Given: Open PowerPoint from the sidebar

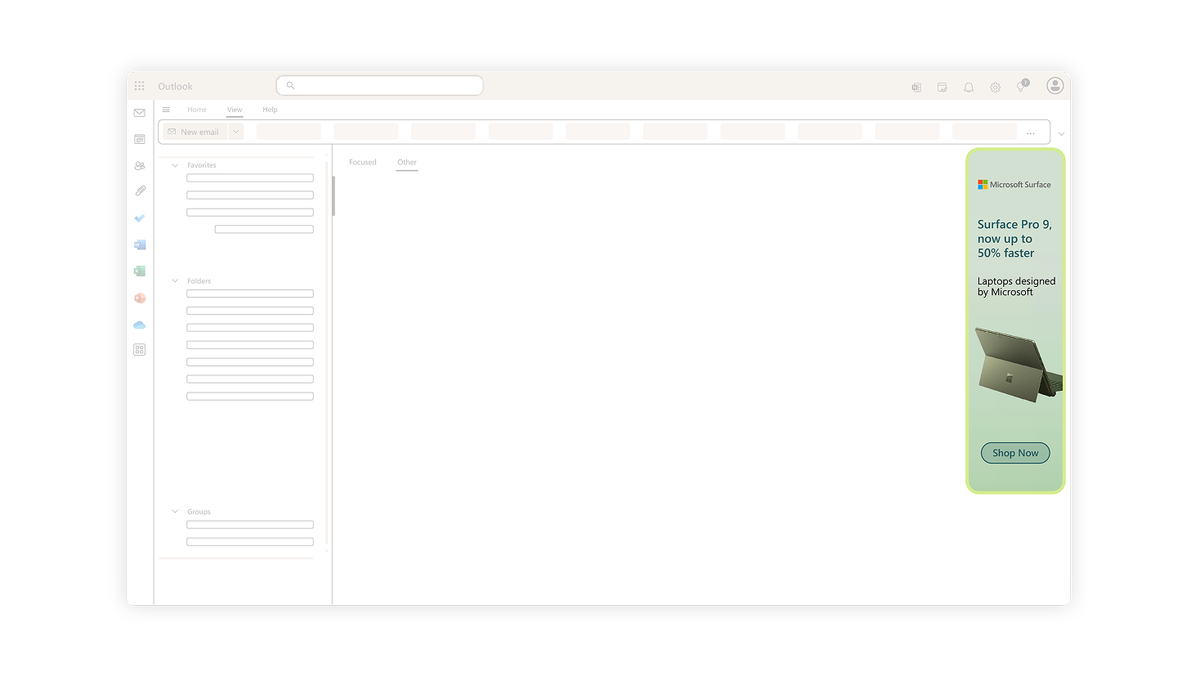Looking at the screenshot, I should point(140,297).
